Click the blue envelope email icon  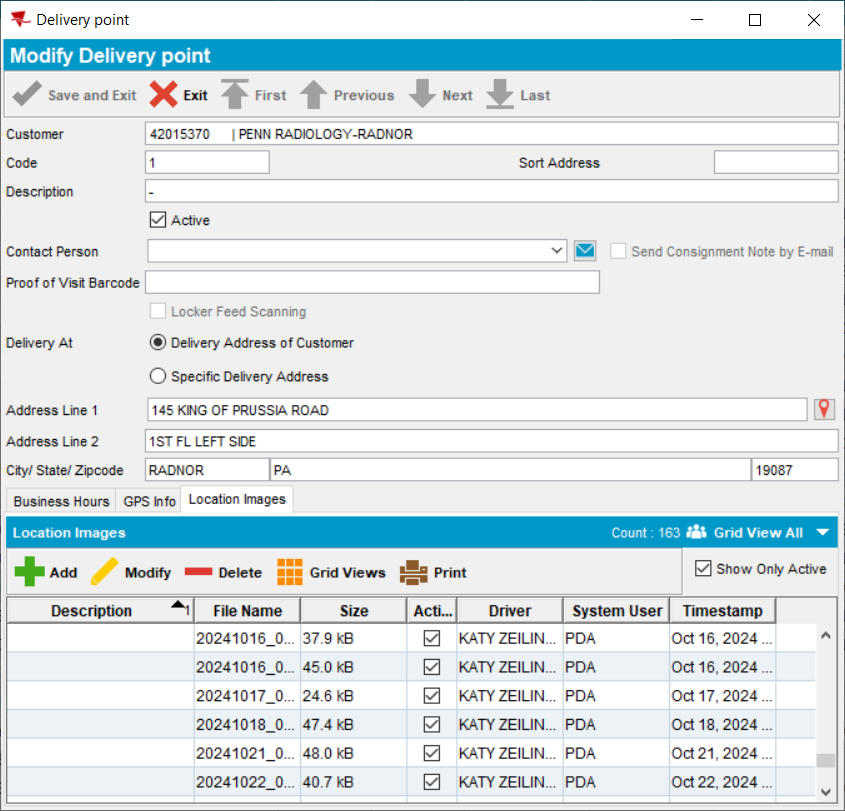click(x=585, y=251)
